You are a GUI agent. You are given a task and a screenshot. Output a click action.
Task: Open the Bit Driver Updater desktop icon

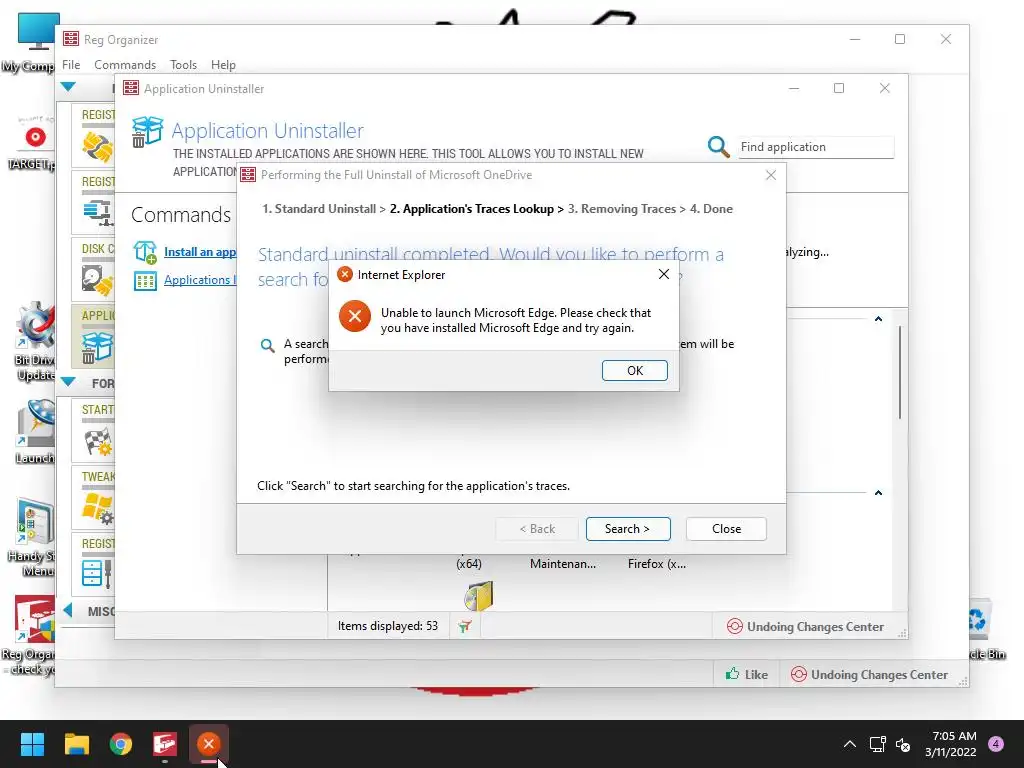coord(35,341)
